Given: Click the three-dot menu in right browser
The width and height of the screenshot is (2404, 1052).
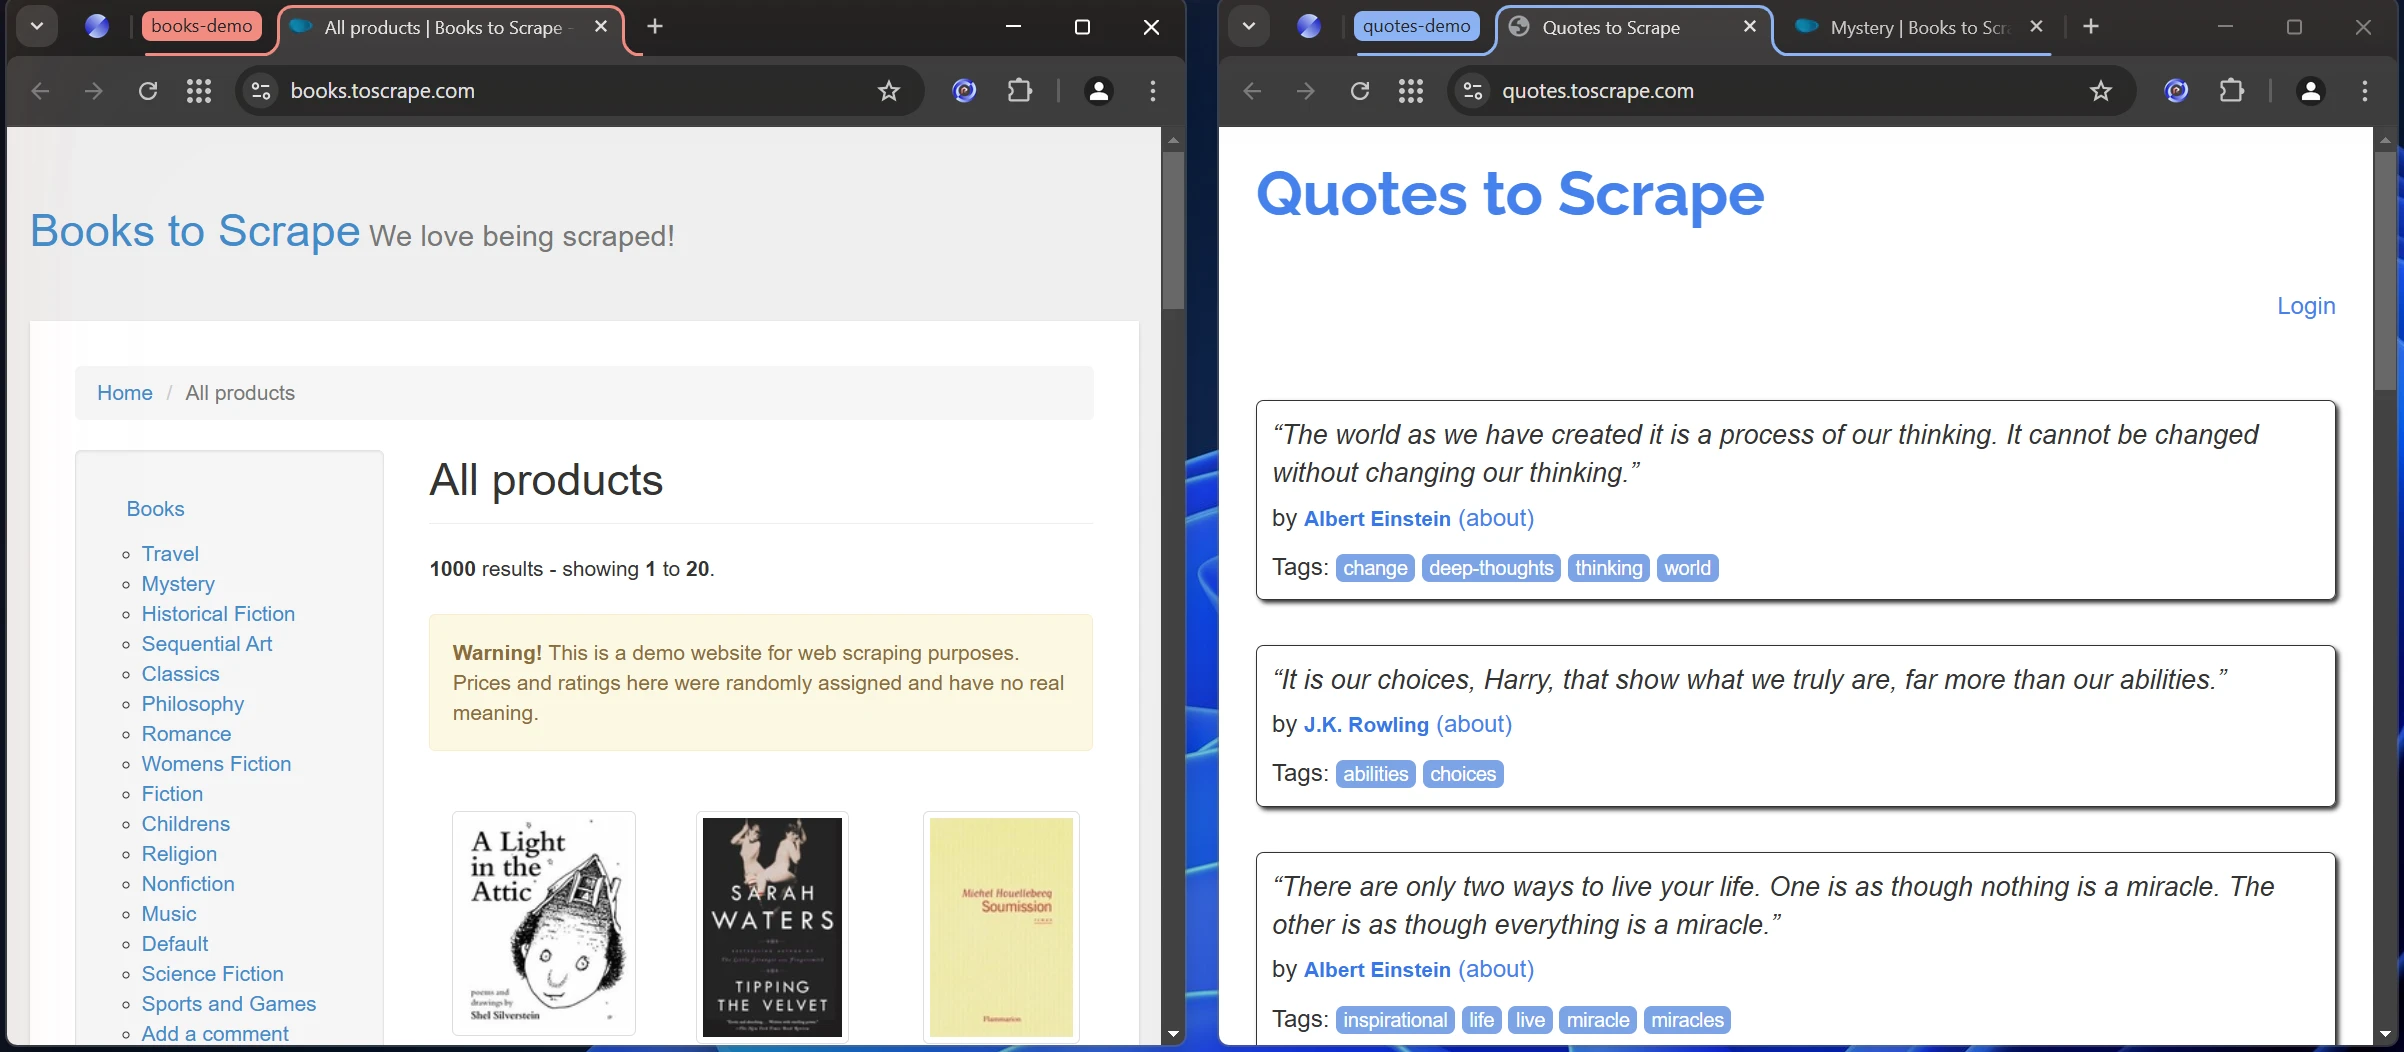Looking at the screenshot, I should [x=2365, y=91].
